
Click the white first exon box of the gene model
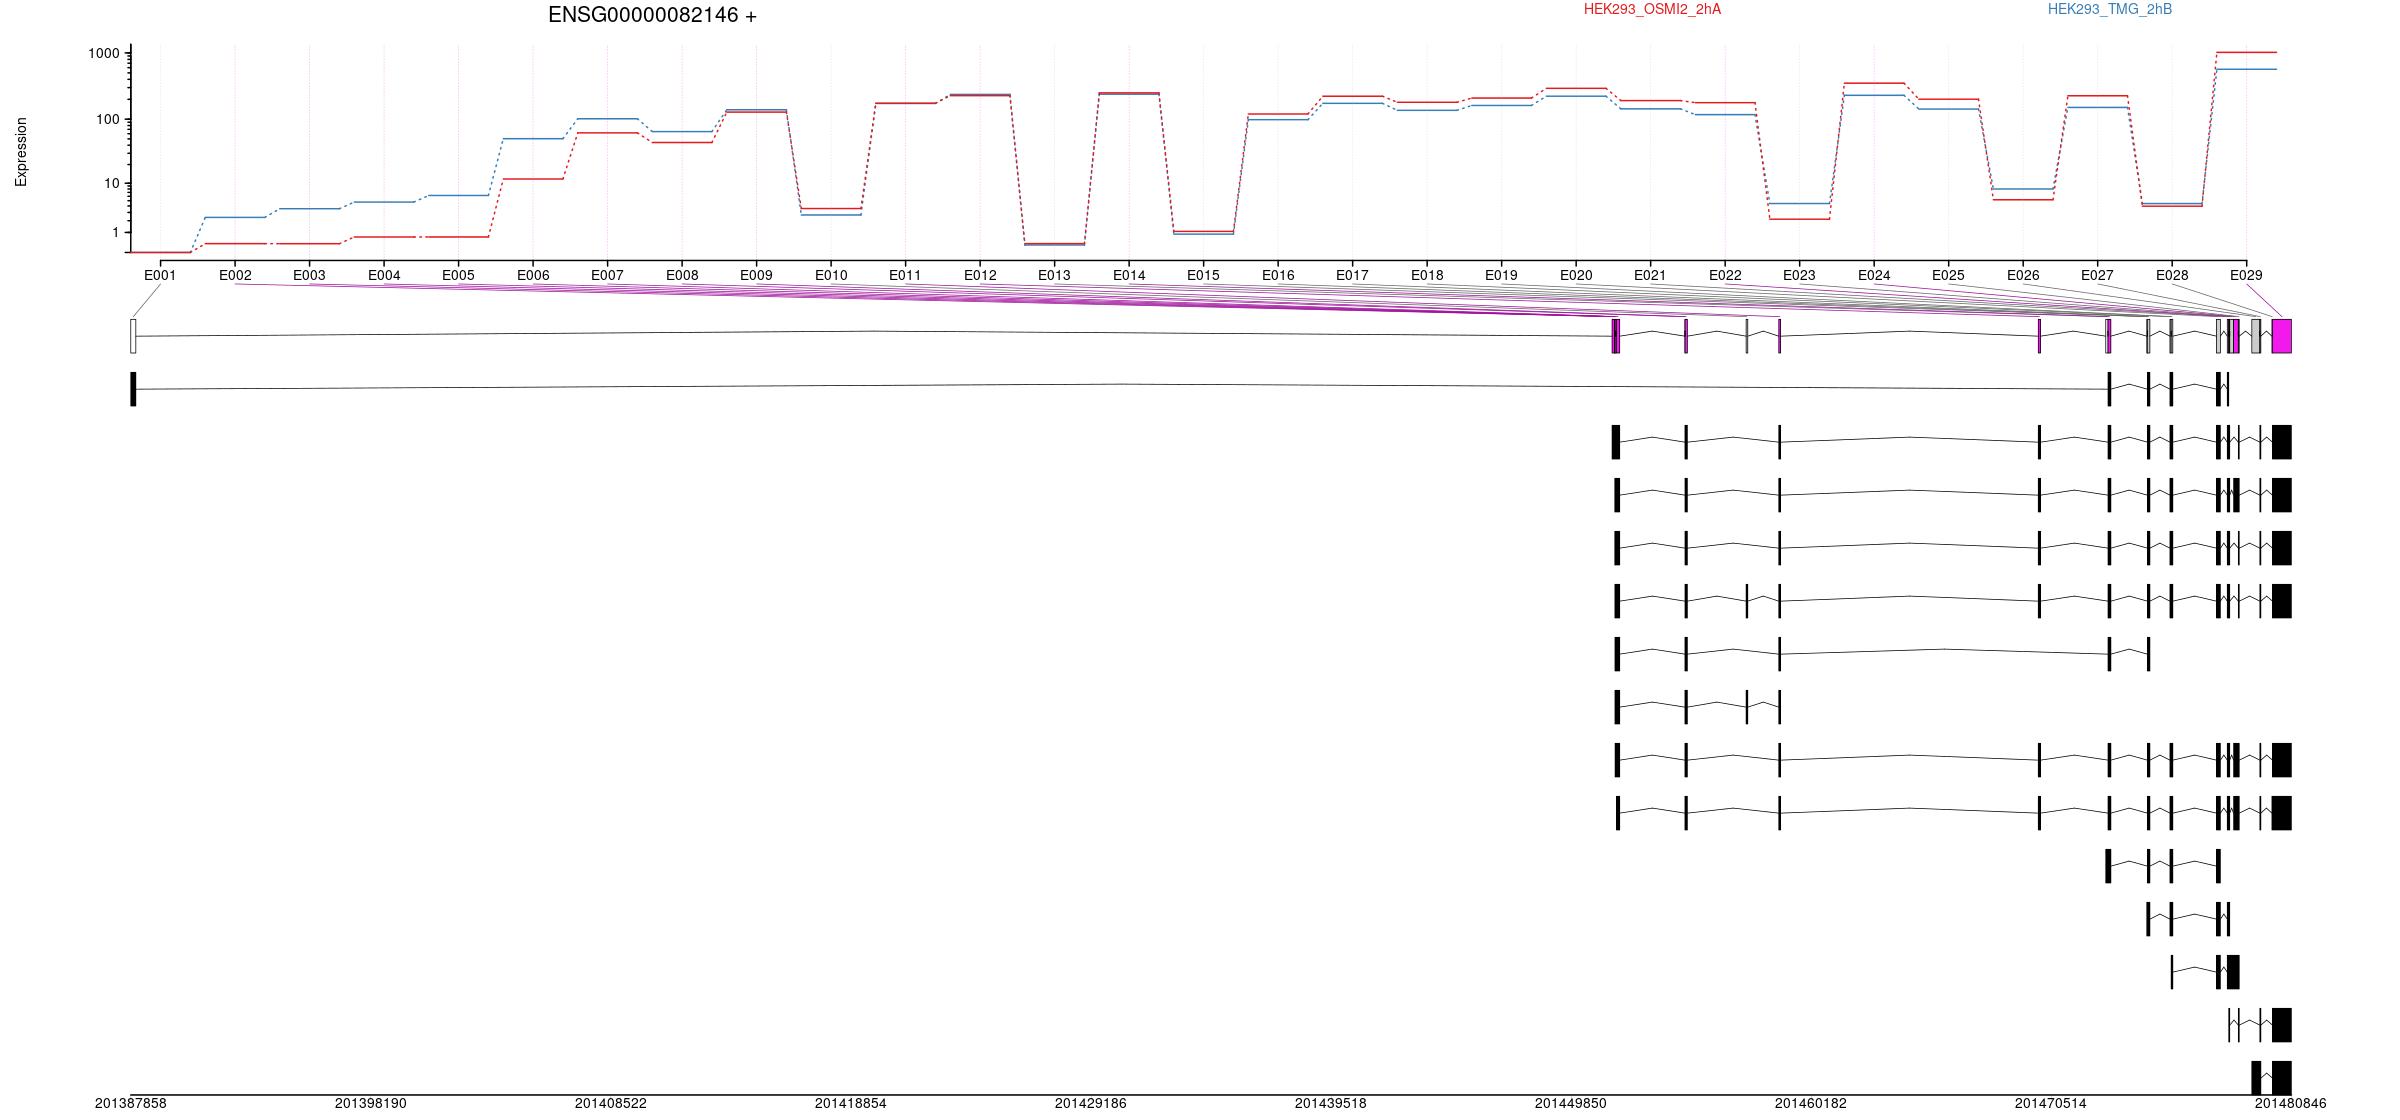133,336
